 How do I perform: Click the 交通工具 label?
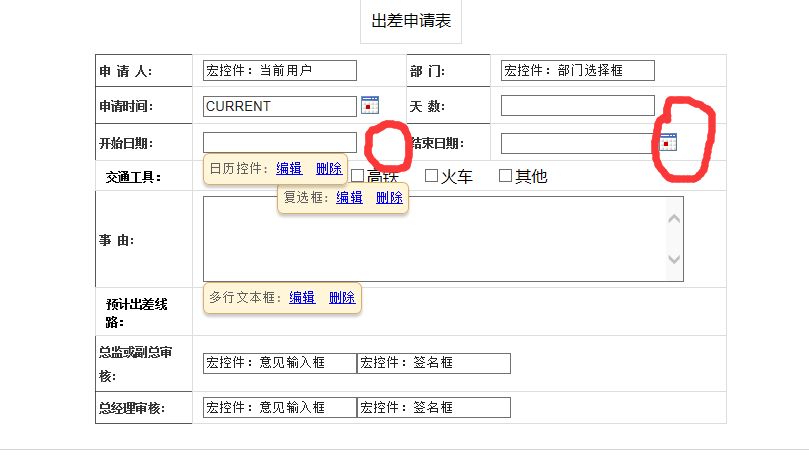[134, 178]
